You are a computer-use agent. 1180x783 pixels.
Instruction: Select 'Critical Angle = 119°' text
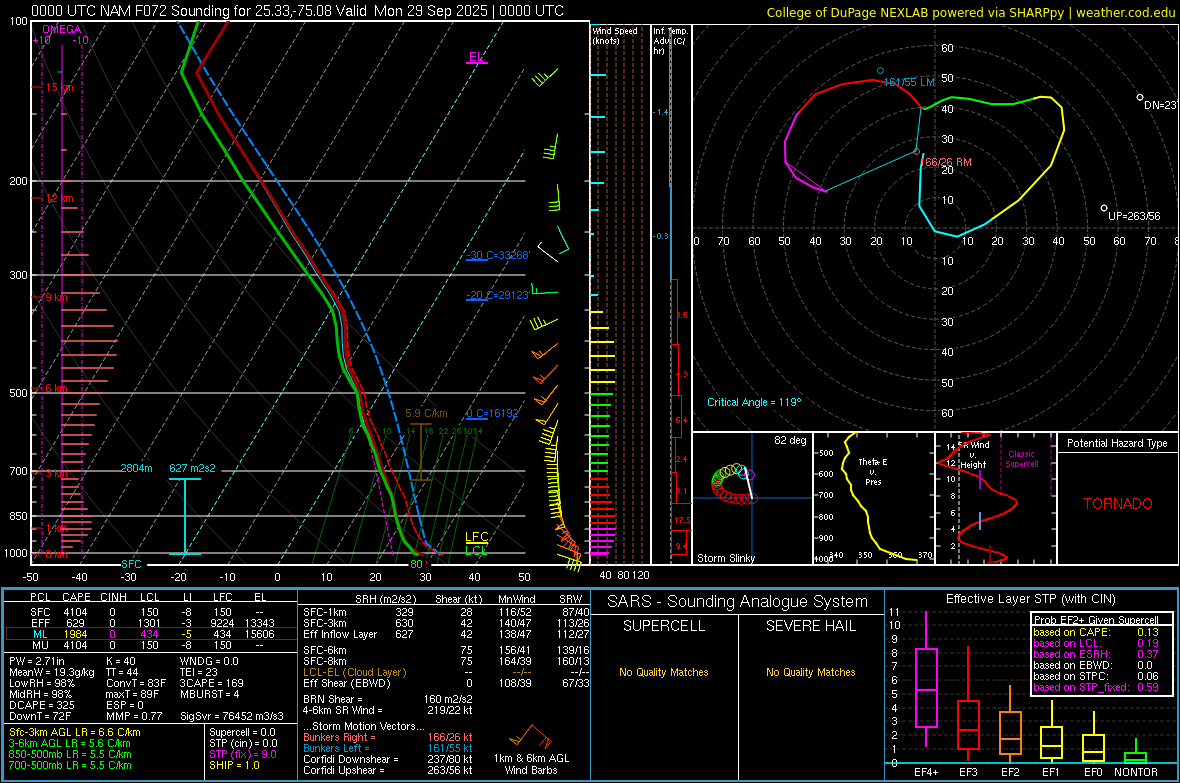[754, 402]
